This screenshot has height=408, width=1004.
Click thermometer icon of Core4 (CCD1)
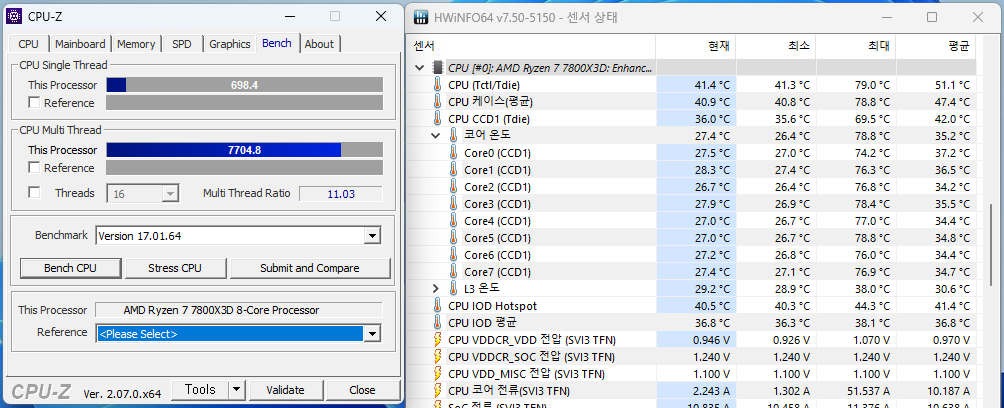[454, 220]
